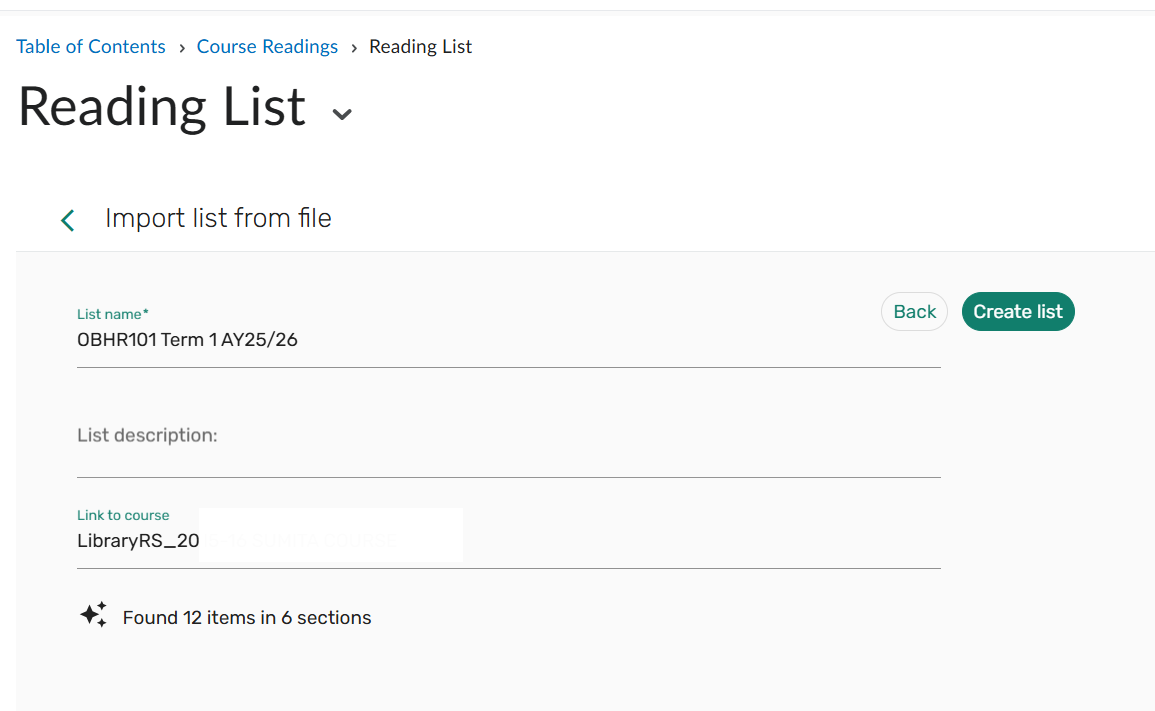Click the List name* label
Screen dimensions: 1155x711
(x=110, y=314)
